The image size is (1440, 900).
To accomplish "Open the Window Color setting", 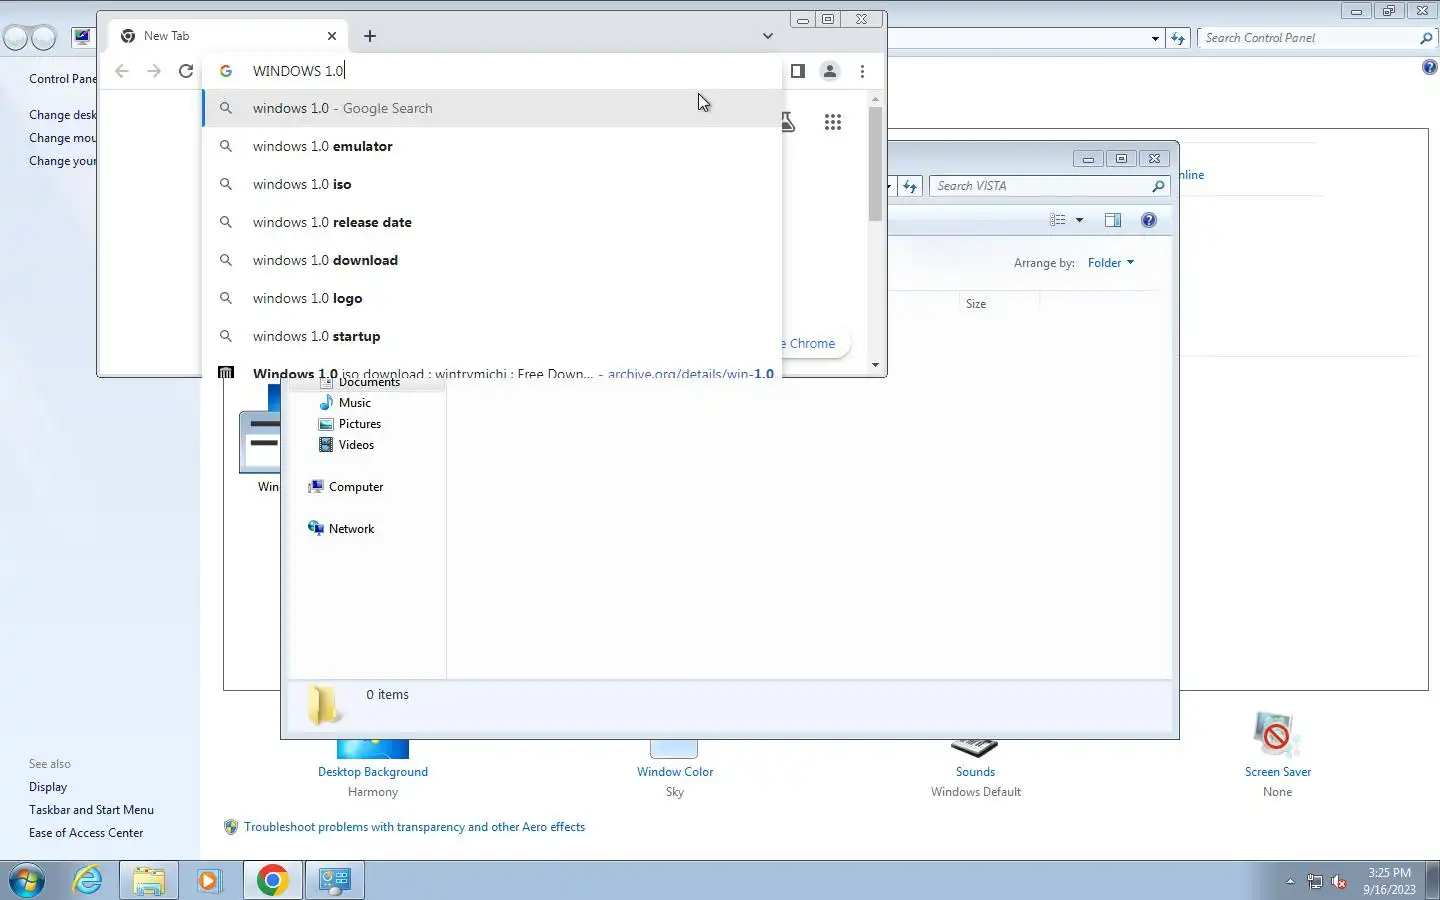I will [675, 771].
